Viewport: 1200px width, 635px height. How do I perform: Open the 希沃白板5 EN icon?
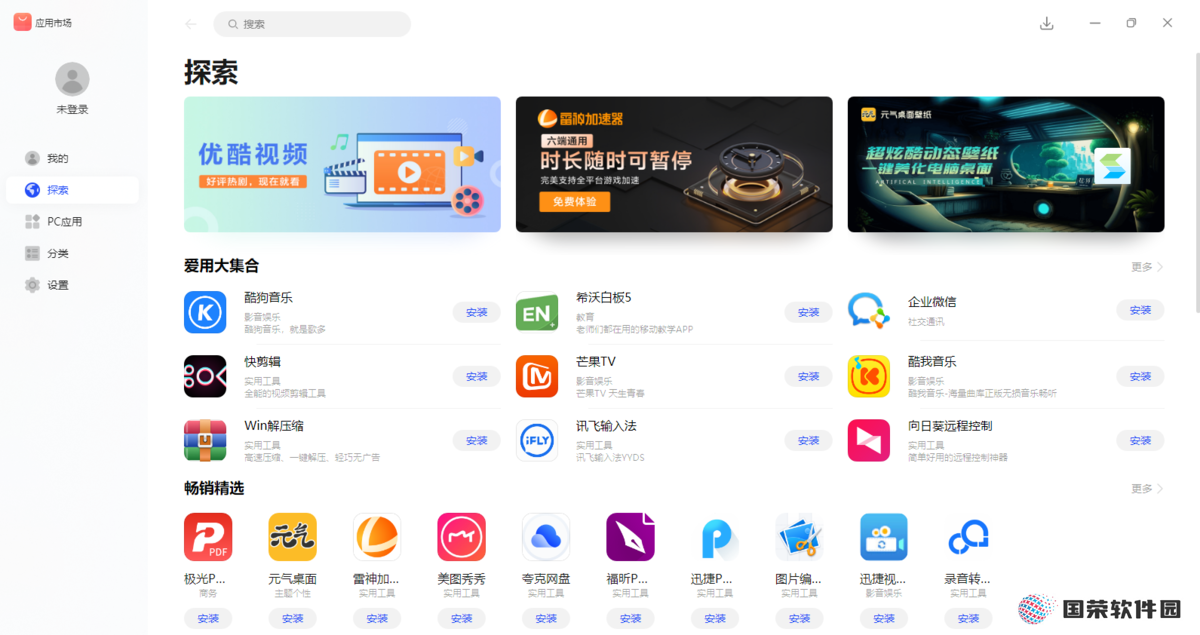click(537, 312)
